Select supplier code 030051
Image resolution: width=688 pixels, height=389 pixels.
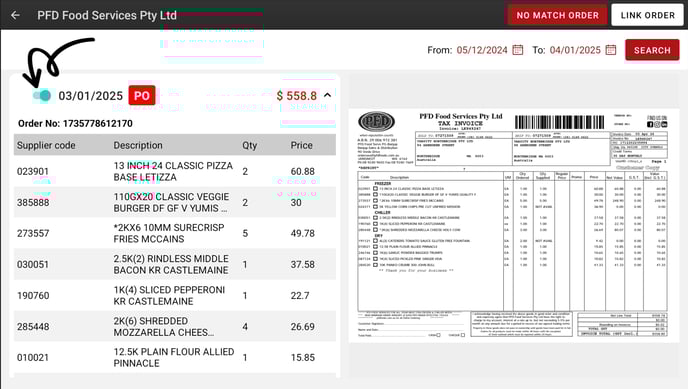(33, 264)
